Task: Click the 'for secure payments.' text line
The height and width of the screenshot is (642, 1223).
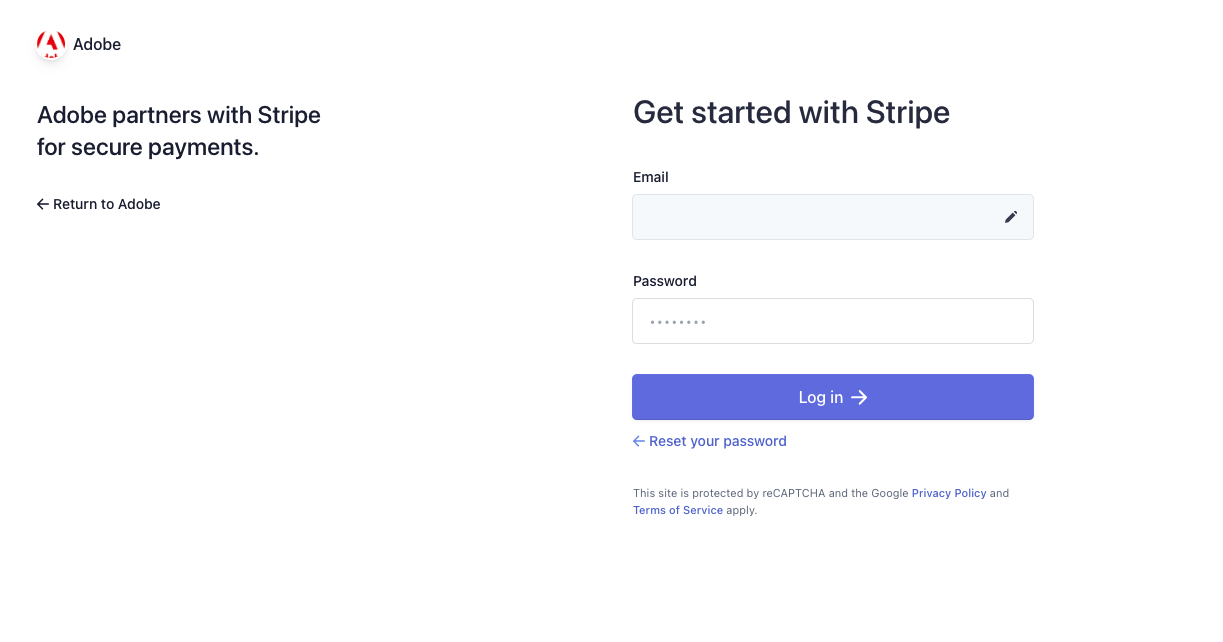Action: (148, 148)
